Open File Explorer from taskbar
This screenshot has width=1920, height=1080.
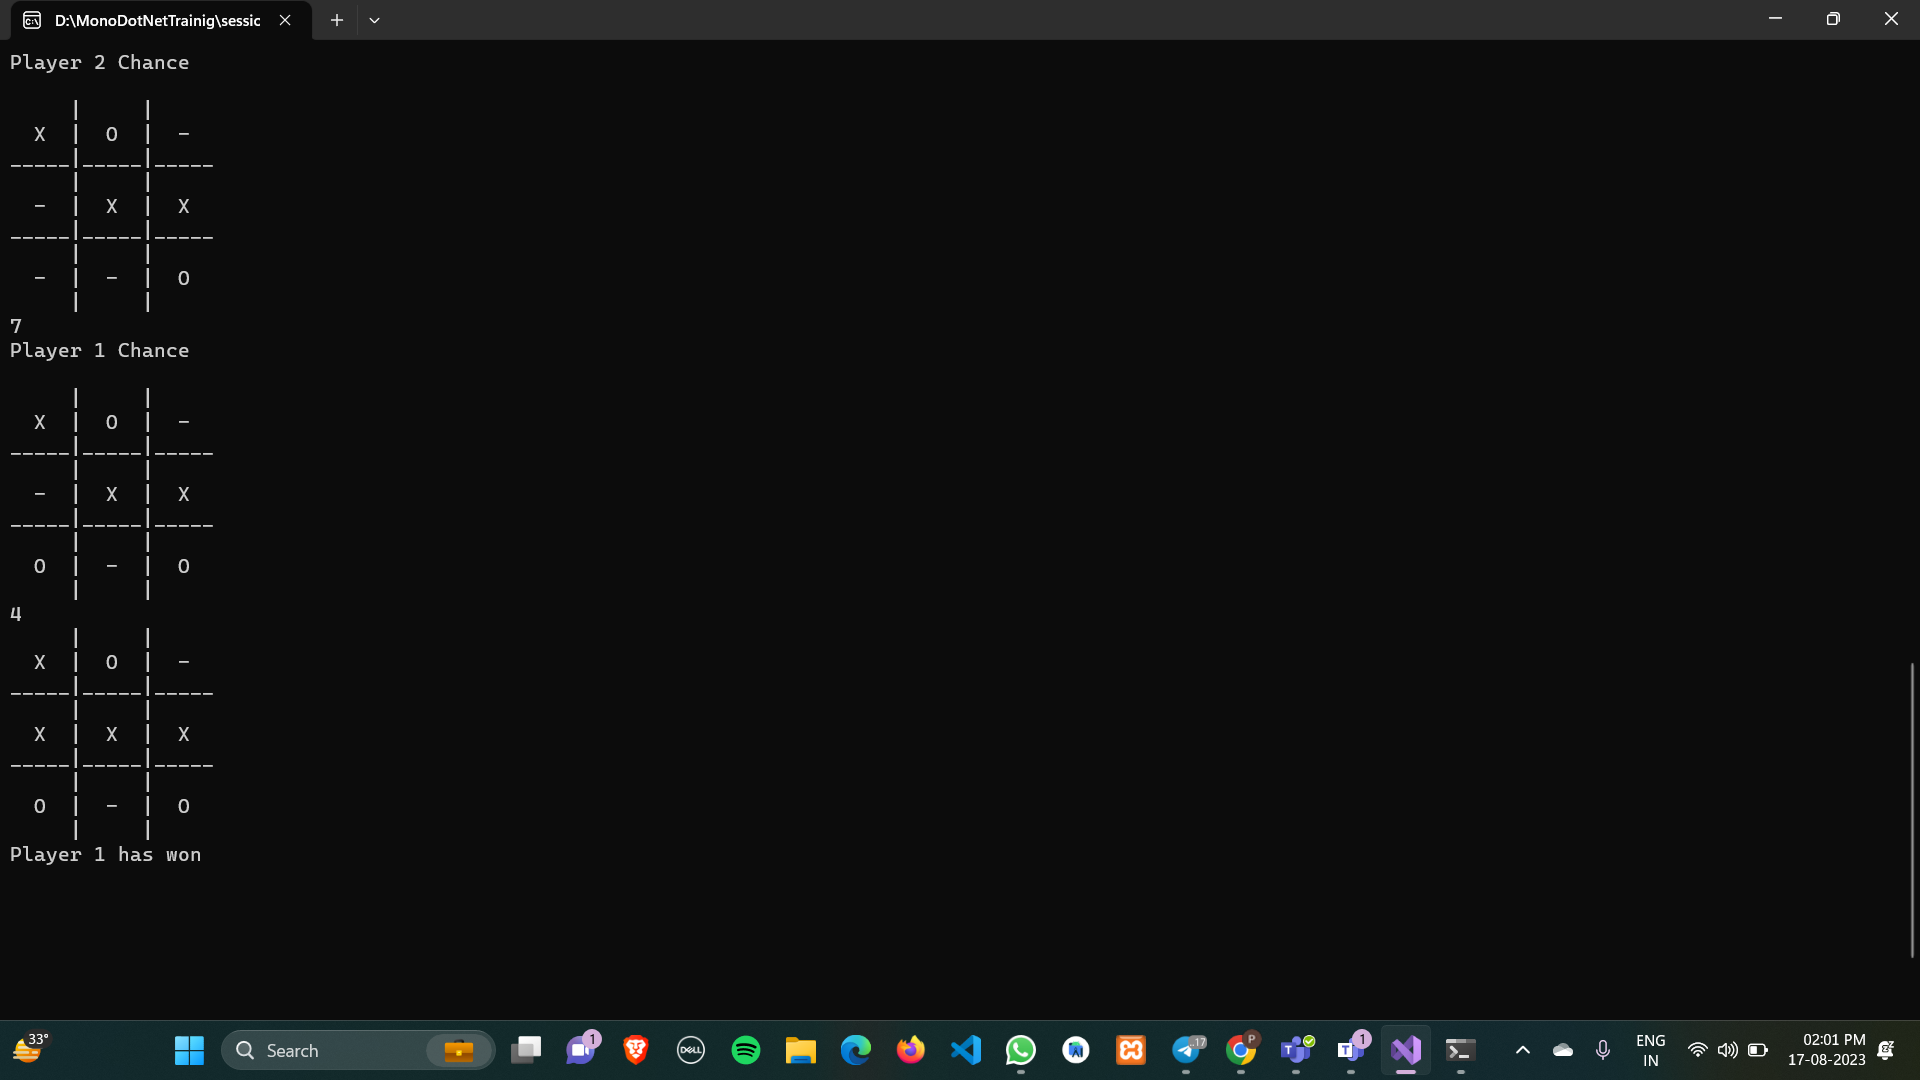click(x=801, y=1050)
